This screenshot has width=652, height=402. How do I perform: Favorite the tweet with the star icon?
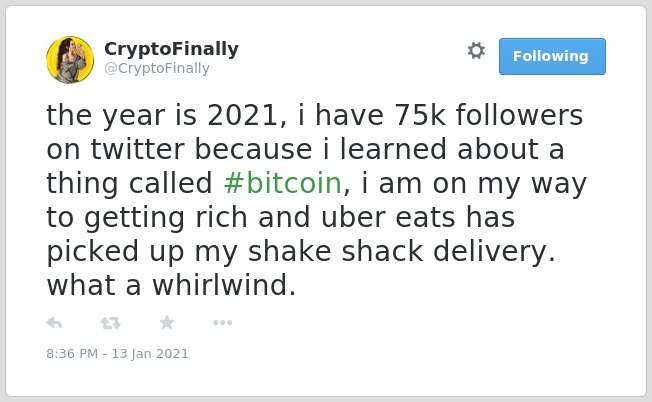(167, 322)
